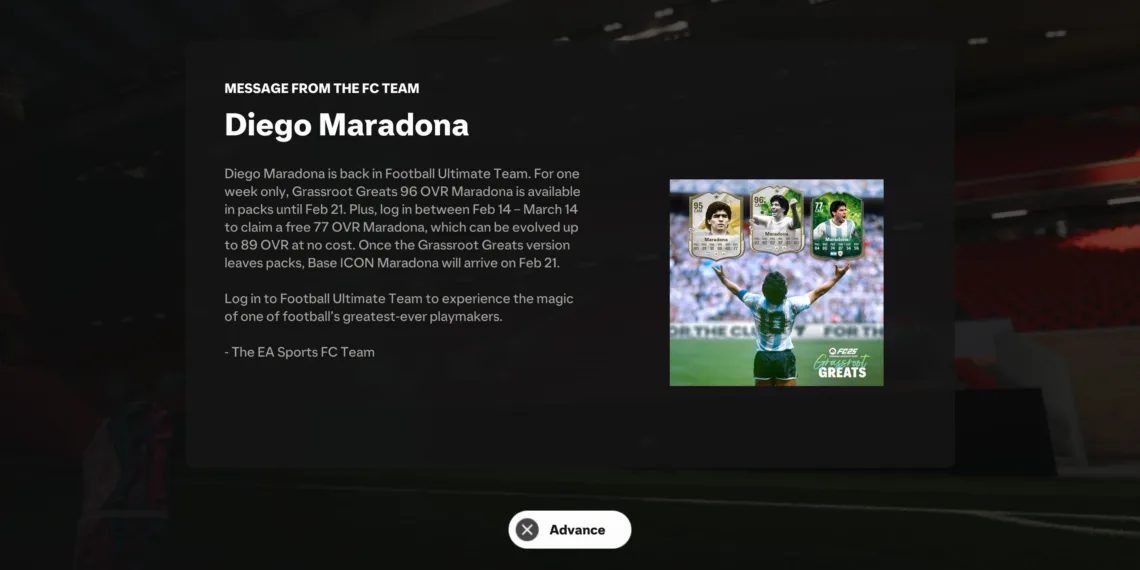
Task: Click the paragraph starting "Diego Maradona is back"
Action: 402,218
